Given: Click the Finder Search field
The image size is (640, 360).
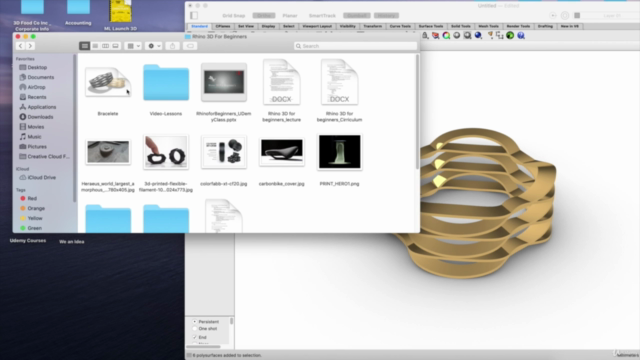Looking at the screenshot, I should pos(355,46).
